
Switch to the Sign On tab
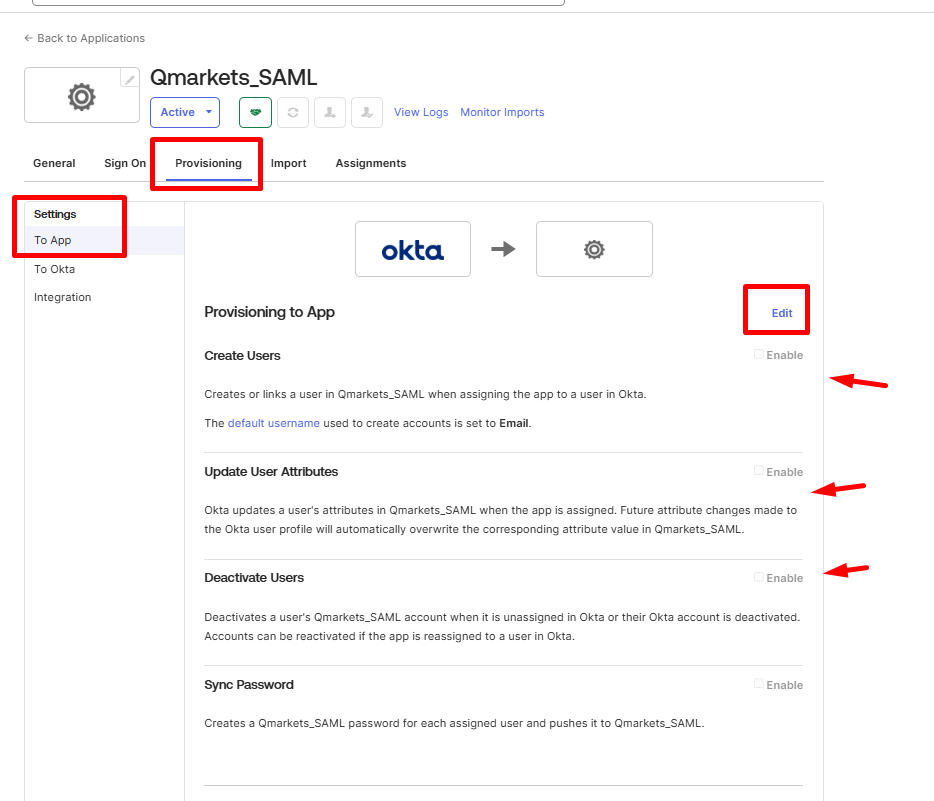[125, 163]
